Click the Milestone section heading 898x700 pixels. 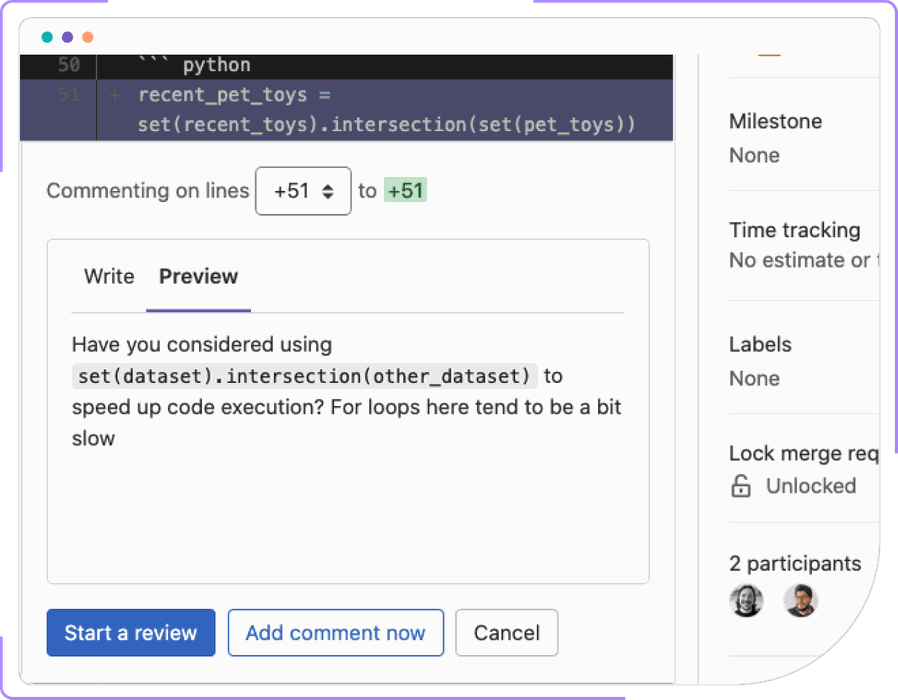pos(775,121)
